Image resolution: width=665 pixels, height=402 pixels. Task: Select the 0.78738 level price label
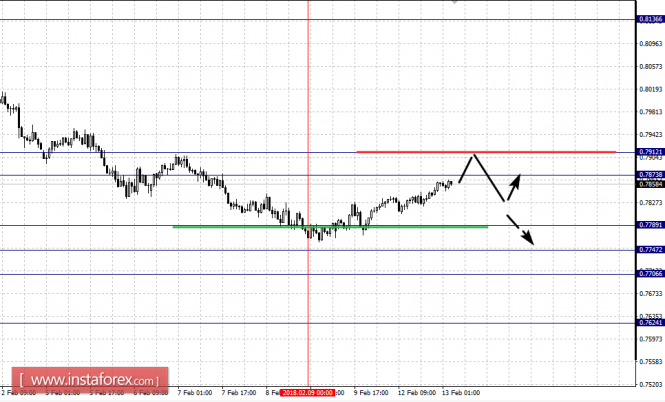tap(651, 175)
